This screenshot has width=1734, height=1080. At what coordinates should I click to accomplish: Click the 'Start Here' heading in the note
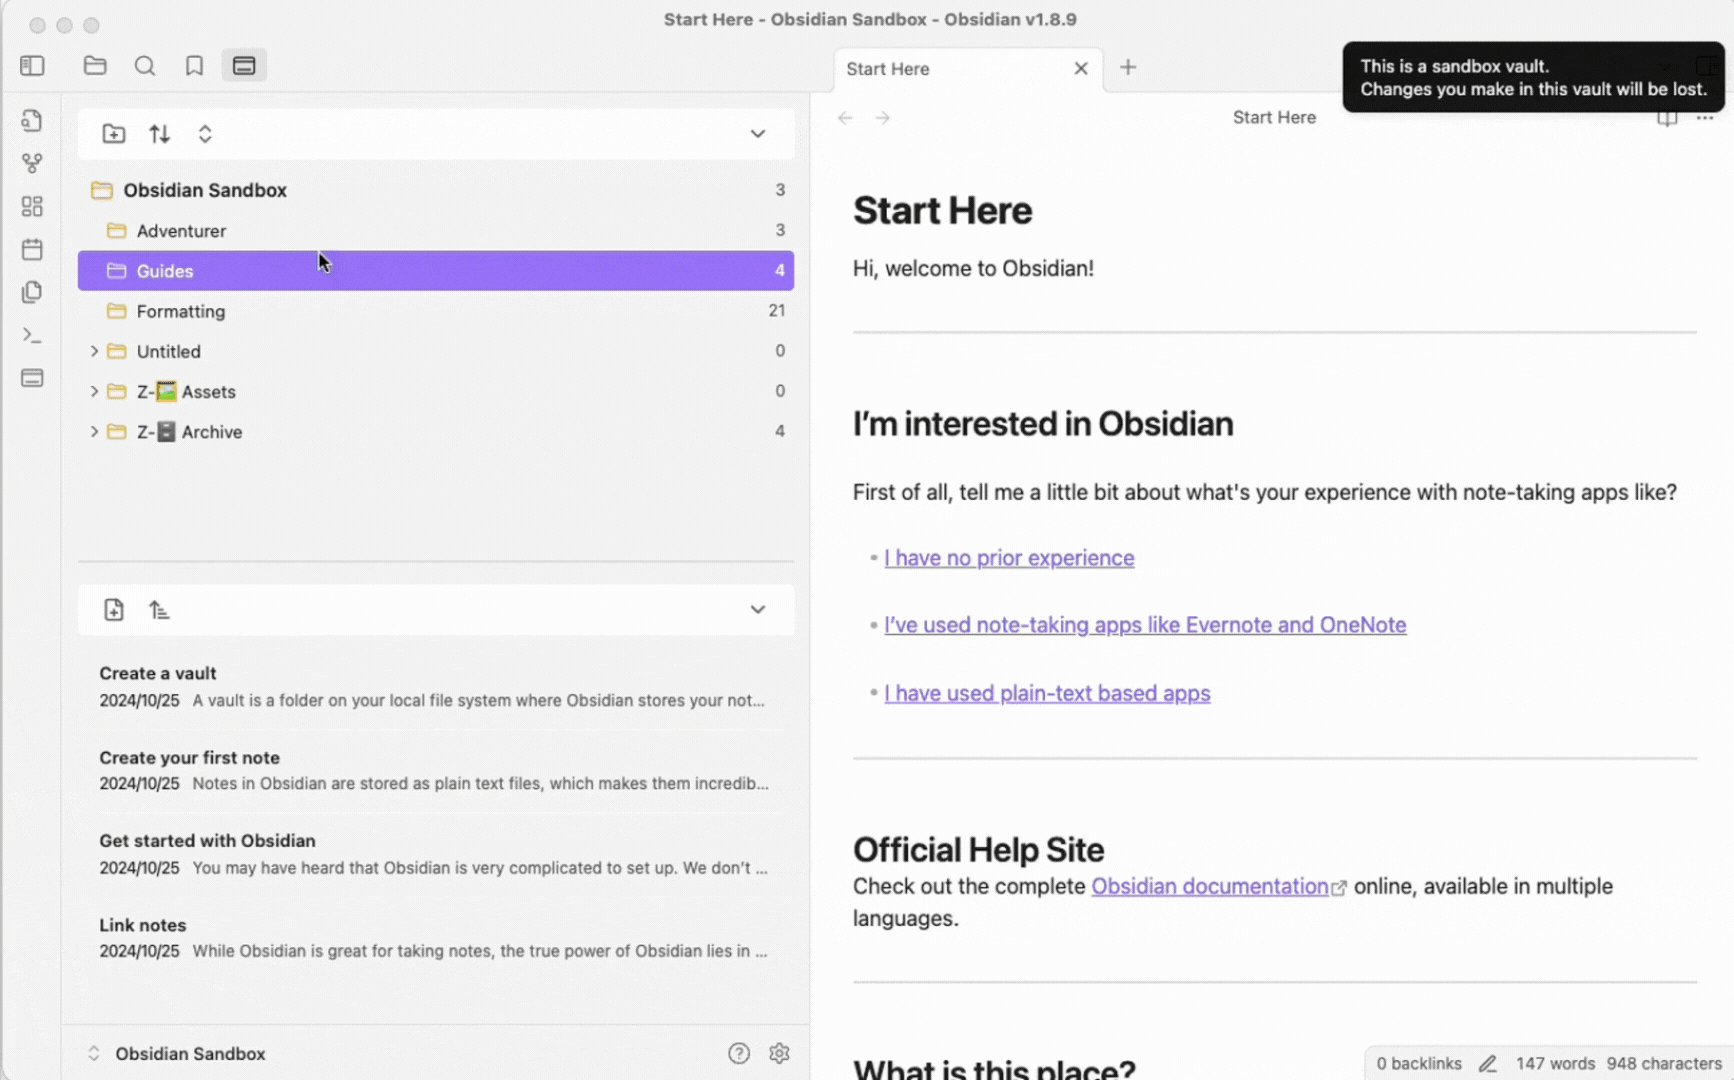coord(942,211)
